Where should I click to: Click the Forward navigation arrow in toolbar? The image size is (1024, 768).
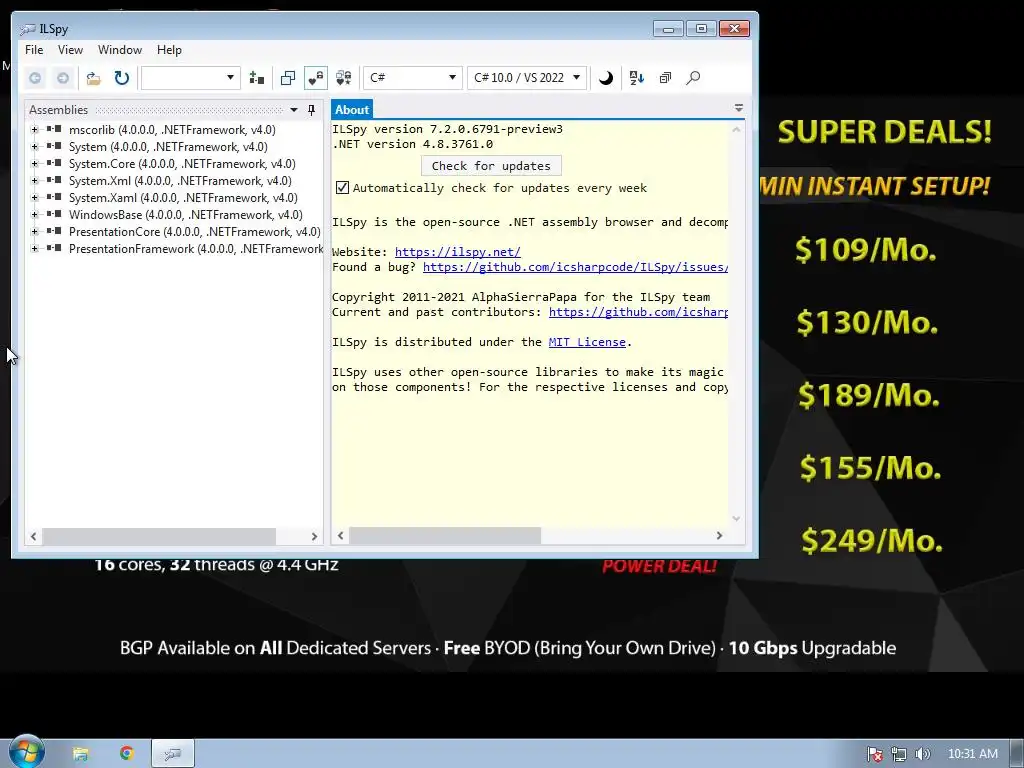[x=63, y=78]
